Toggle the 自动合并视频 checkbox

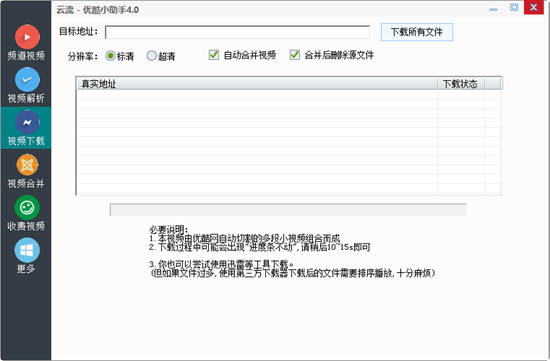(x=214, y=55)
